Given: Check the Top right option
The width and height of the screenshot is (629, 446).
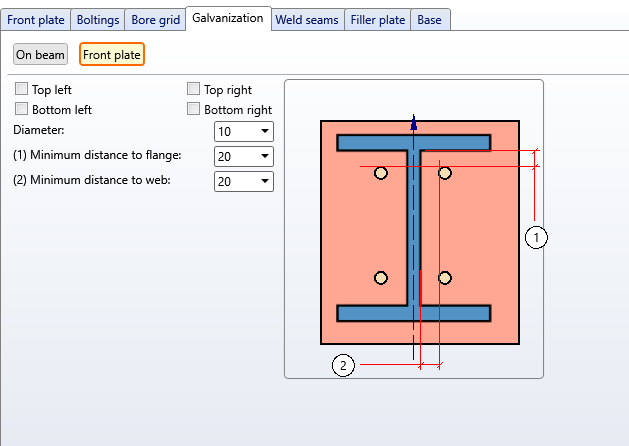Looking at the screenshot, I should [x=194, y=90].
